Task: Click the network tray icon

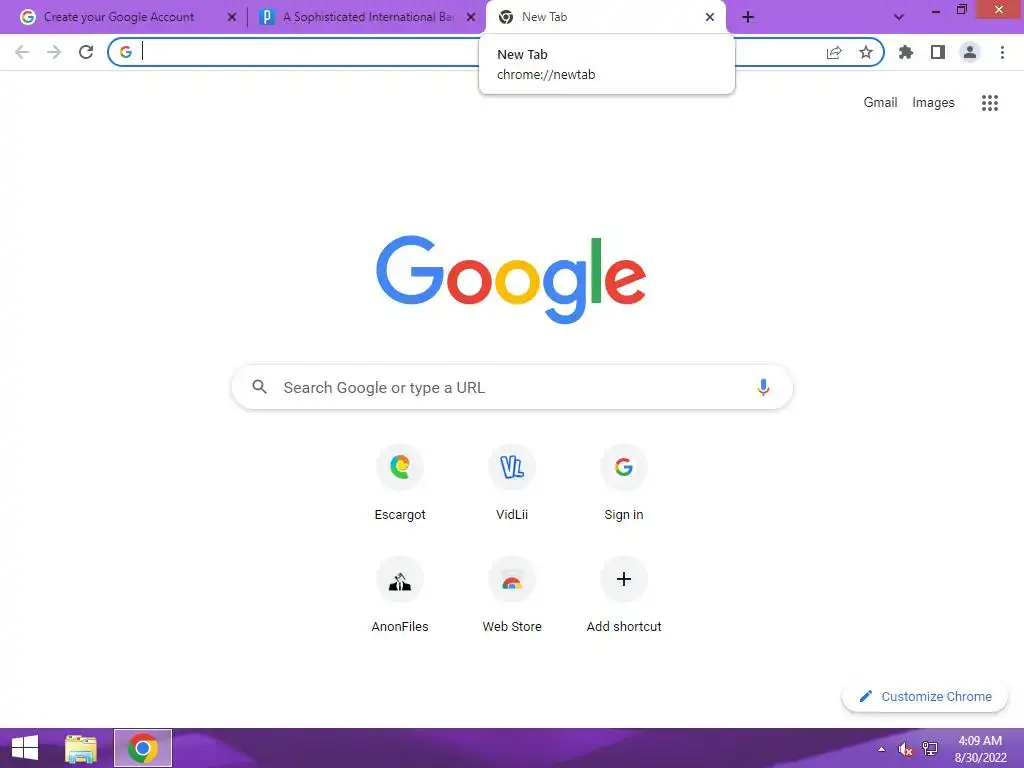Action: (x=929, y=749)
